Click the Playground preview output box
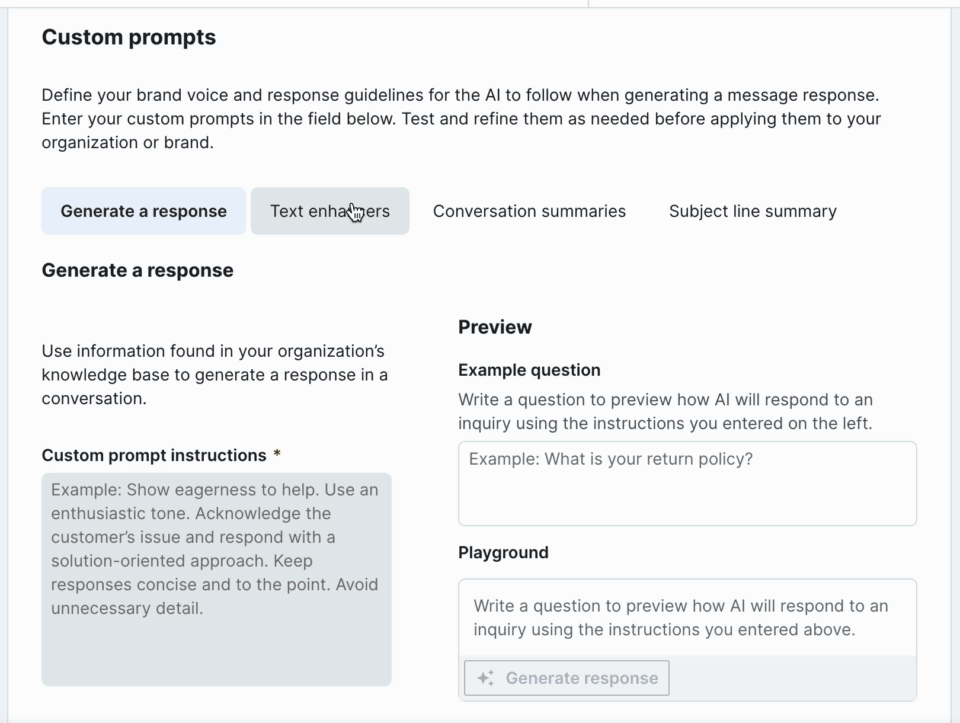The height and width of the screenshot is (723, 960). pyautogui.click(x=687, y=618)
